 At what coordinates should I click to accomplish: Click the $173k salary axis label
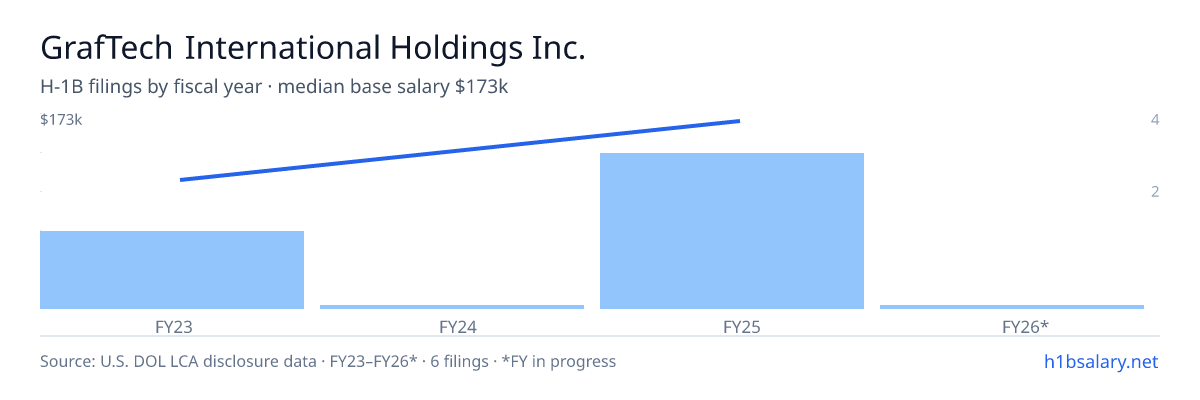tap(61, 120)
